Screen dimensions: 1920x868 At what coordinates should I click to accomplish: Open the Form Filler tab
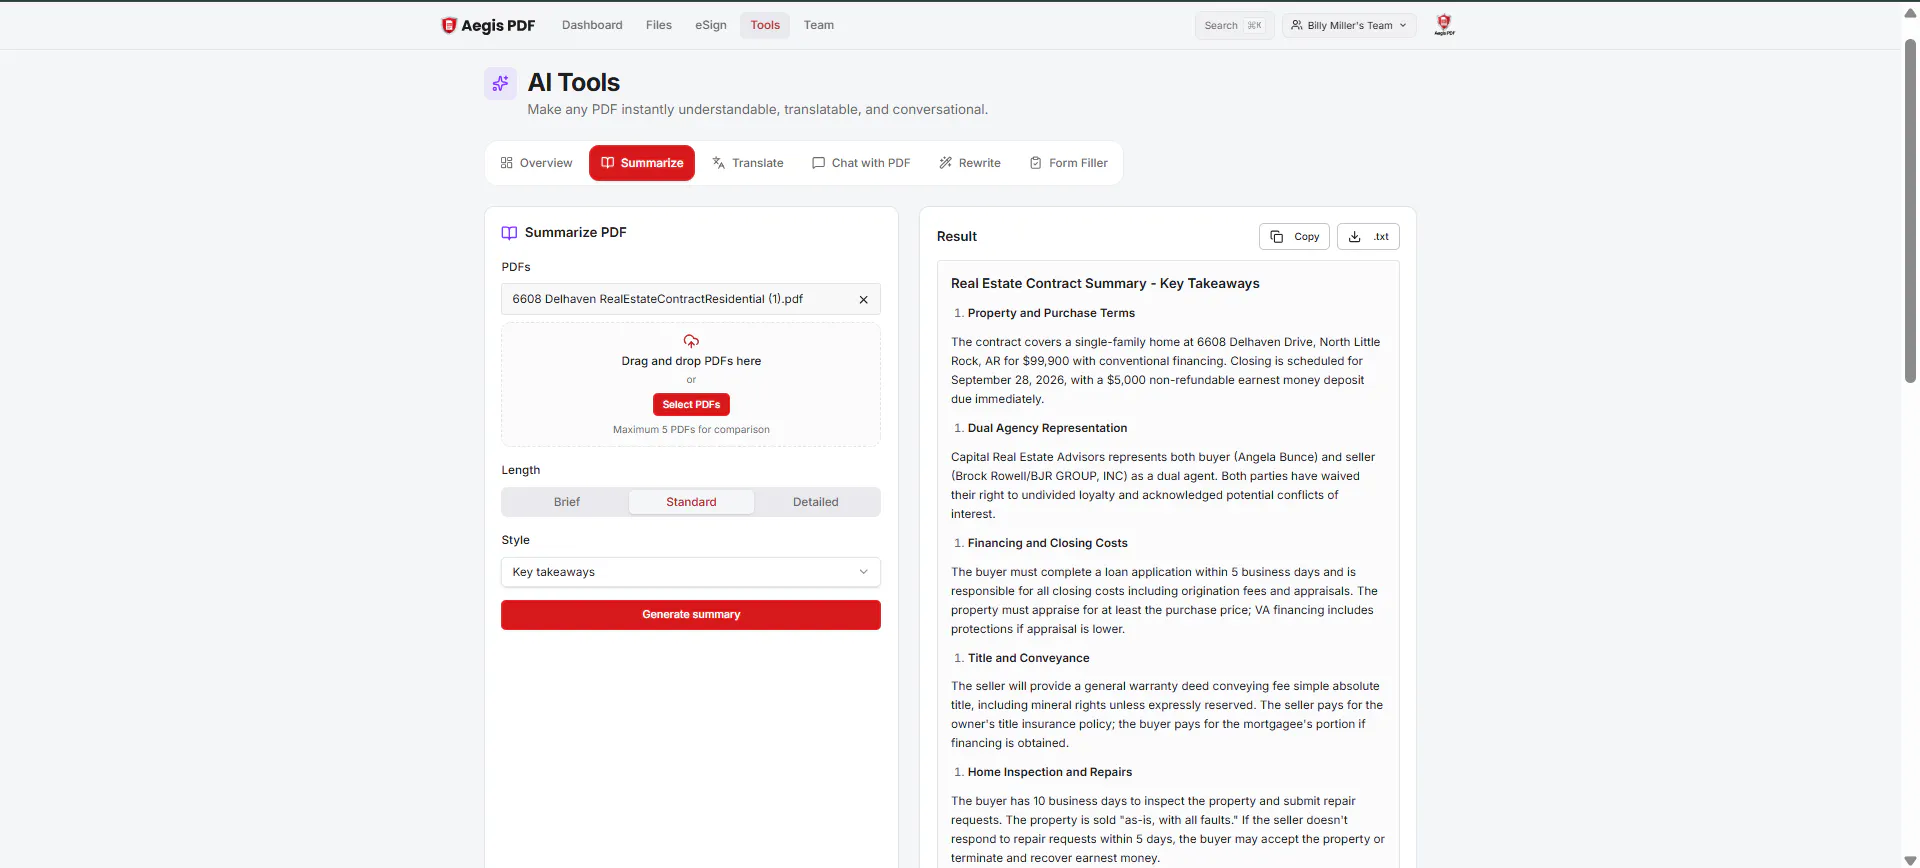click(x=1069, y=163)
